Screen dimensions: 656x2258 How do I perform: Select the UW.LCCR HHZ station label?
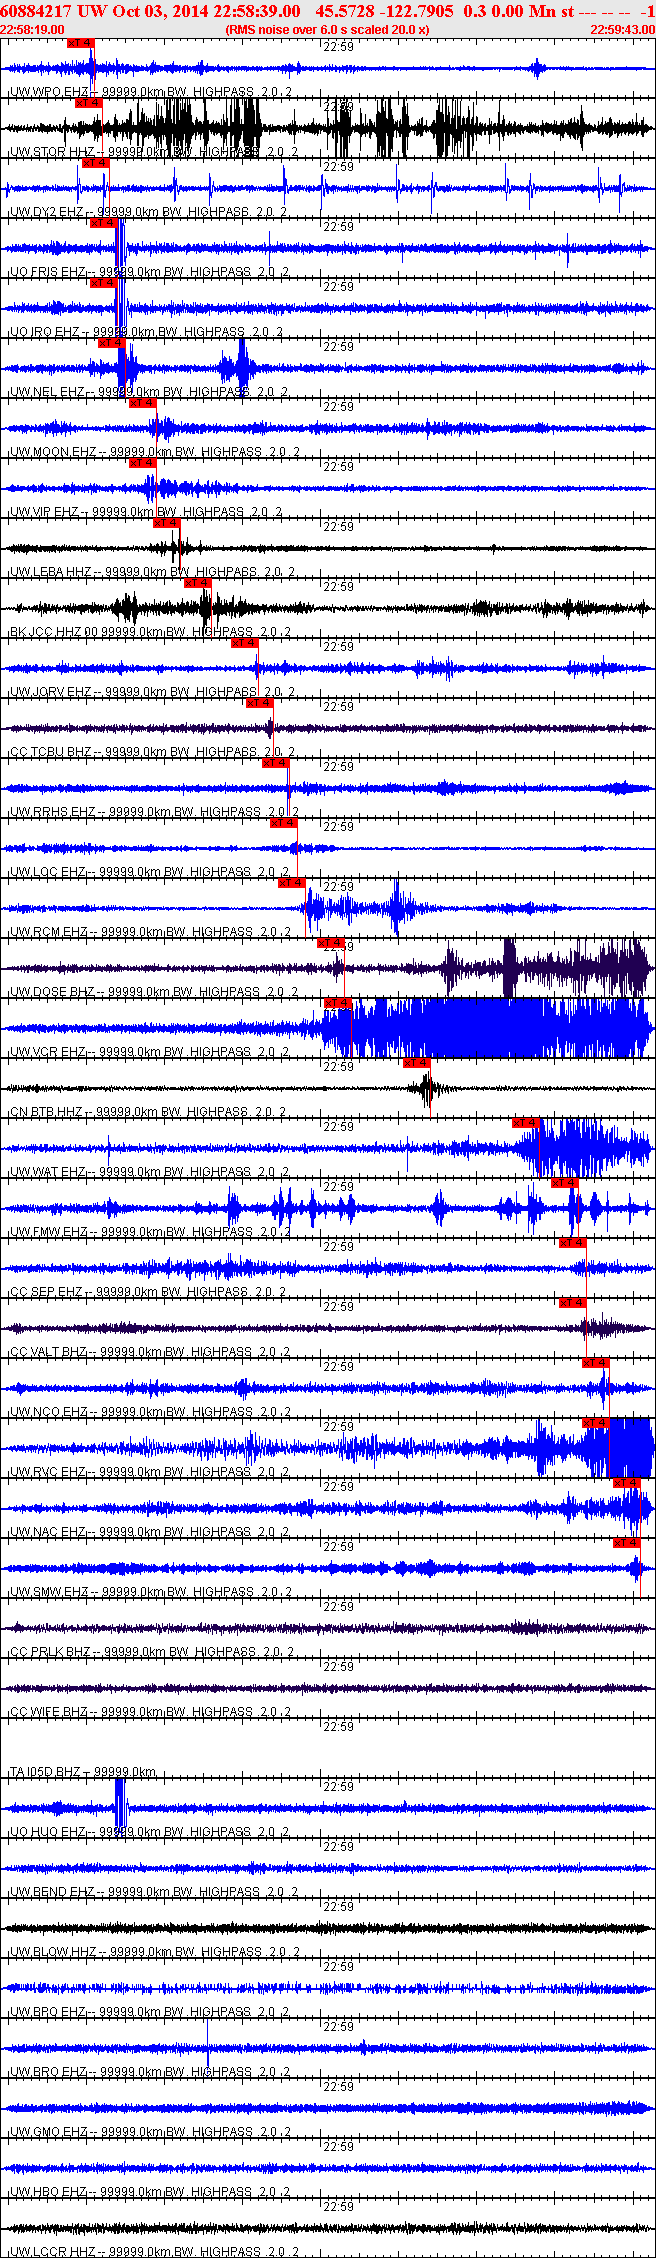tap(53, 2252)
